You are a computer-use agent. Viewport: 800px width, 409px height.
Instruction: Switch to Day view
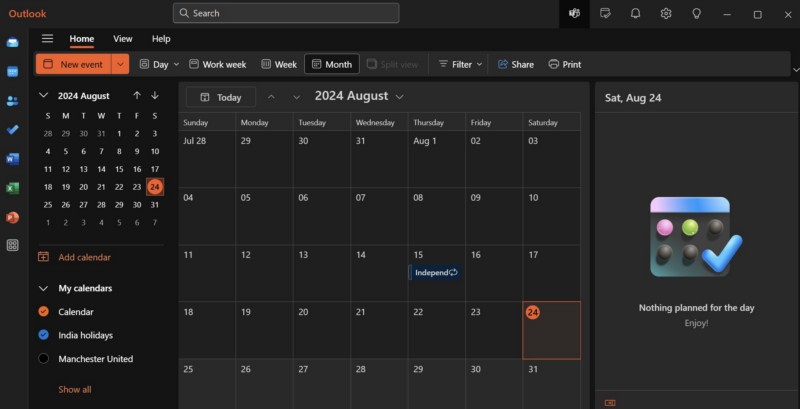coord(154,64)
